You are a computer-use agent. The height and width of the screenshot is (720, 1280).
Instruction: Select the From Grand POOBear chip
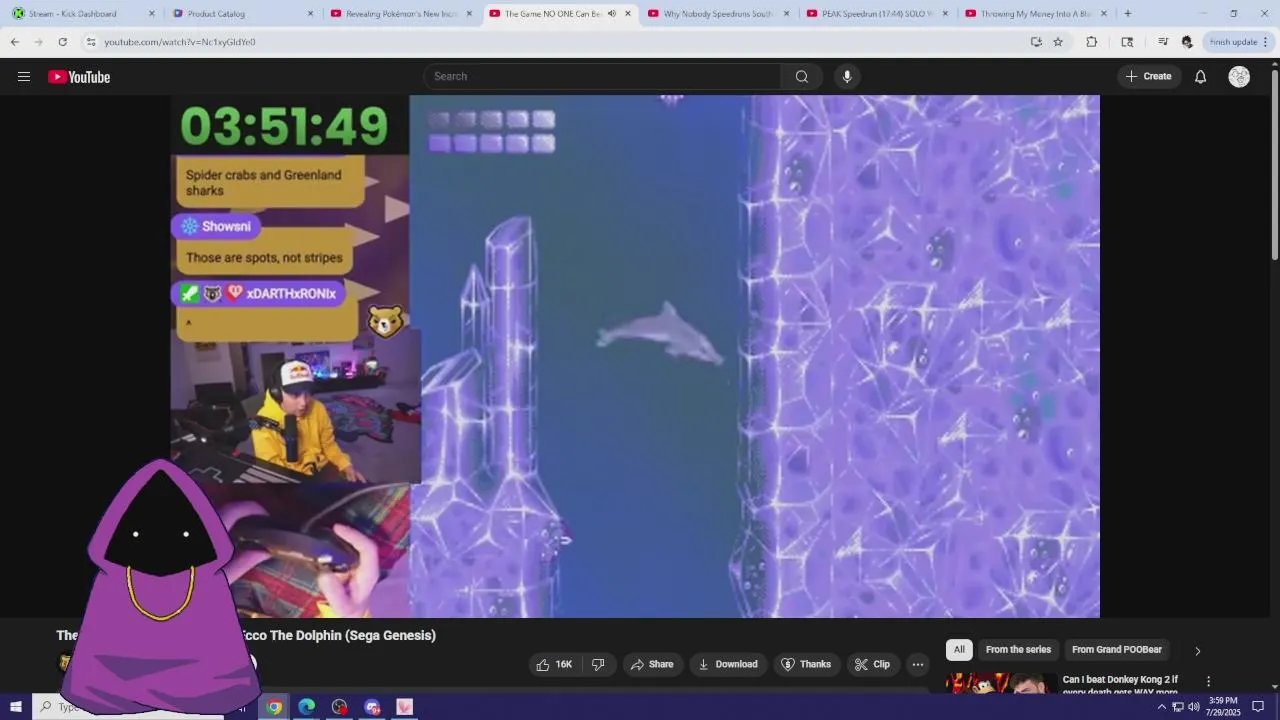(1117, 650)
